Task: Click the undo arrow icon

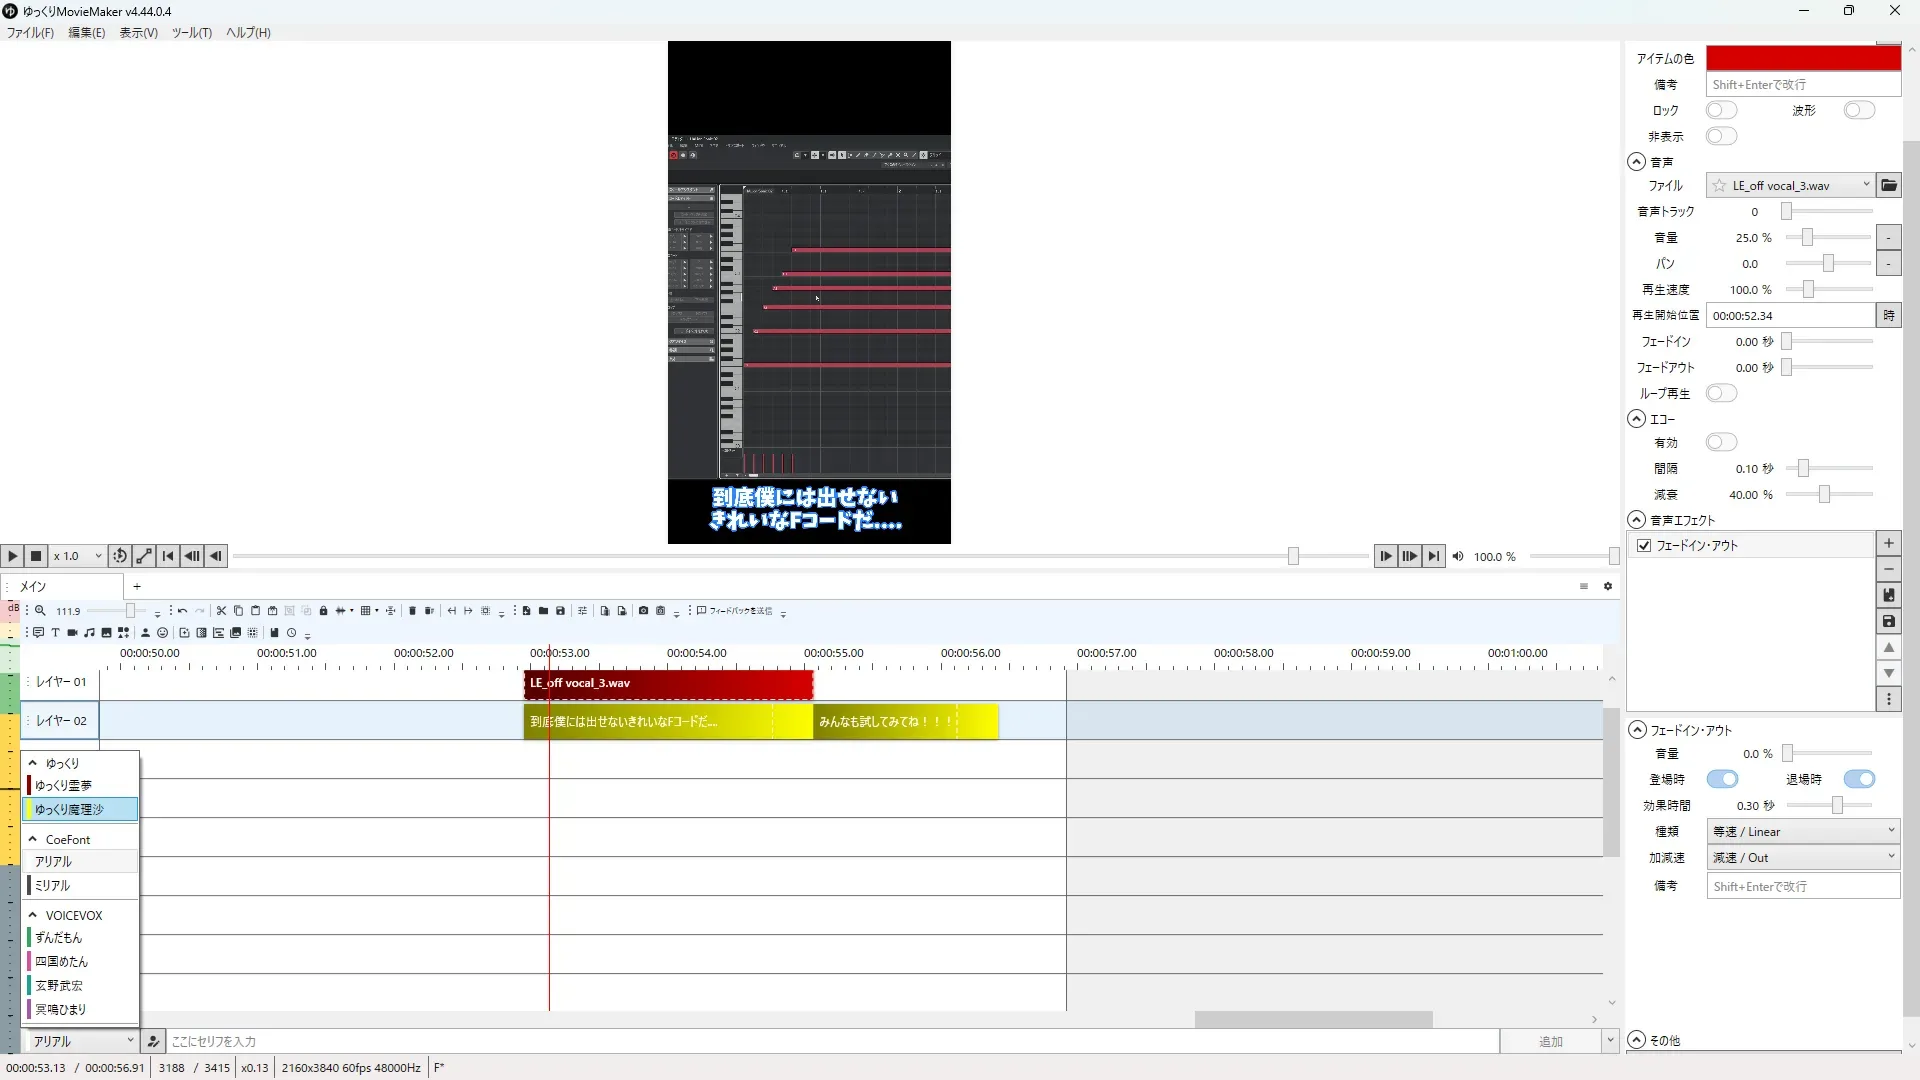Action: (x=182, y=611)
